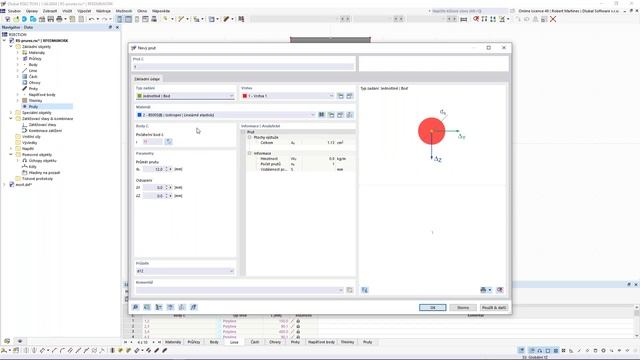Collapse Plochy výztuže section

(250, 138)
